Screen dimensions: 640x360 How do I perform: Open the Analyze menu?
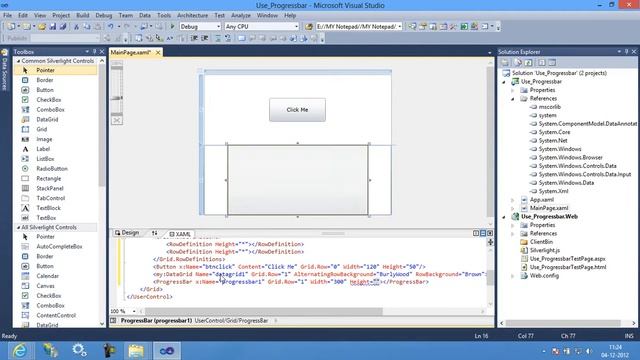pyautogui.click(x=241, y=16)
